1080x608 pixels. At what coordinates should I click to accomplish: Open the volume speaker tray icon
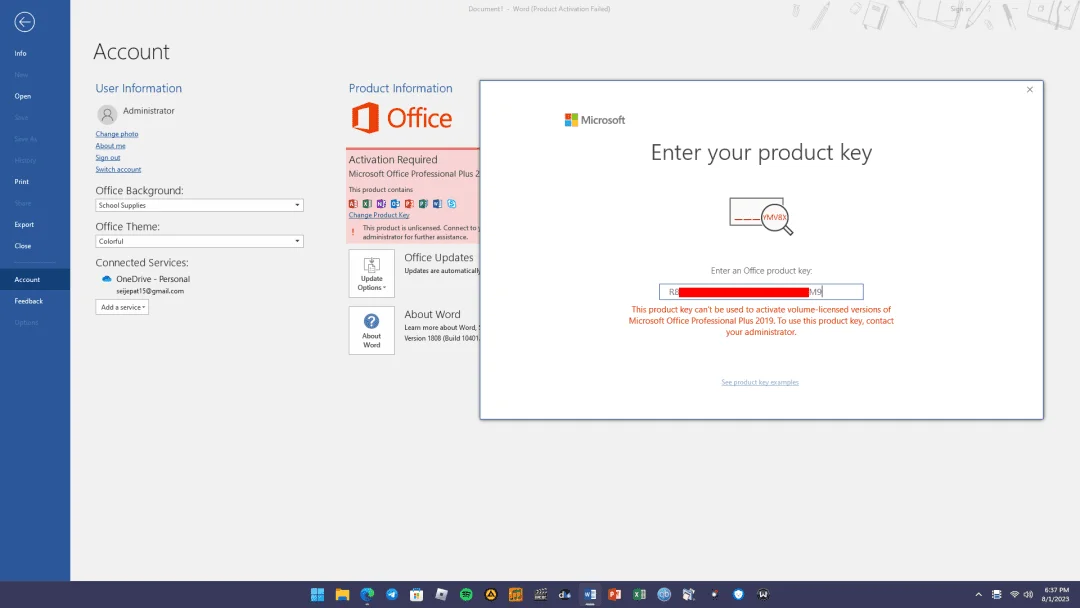coord(1028,594)
